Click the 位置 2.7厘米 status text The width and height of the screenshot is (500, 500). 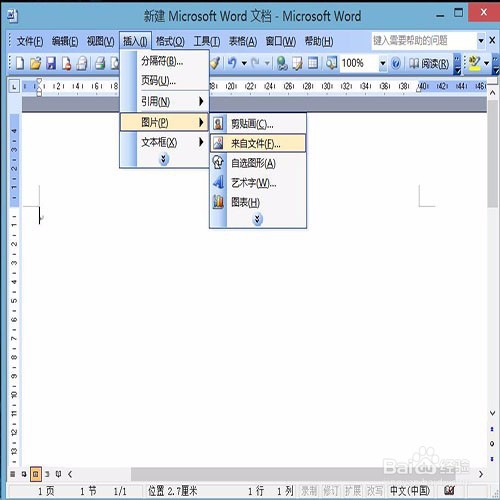pyautogui.click(x=173, y=491)
